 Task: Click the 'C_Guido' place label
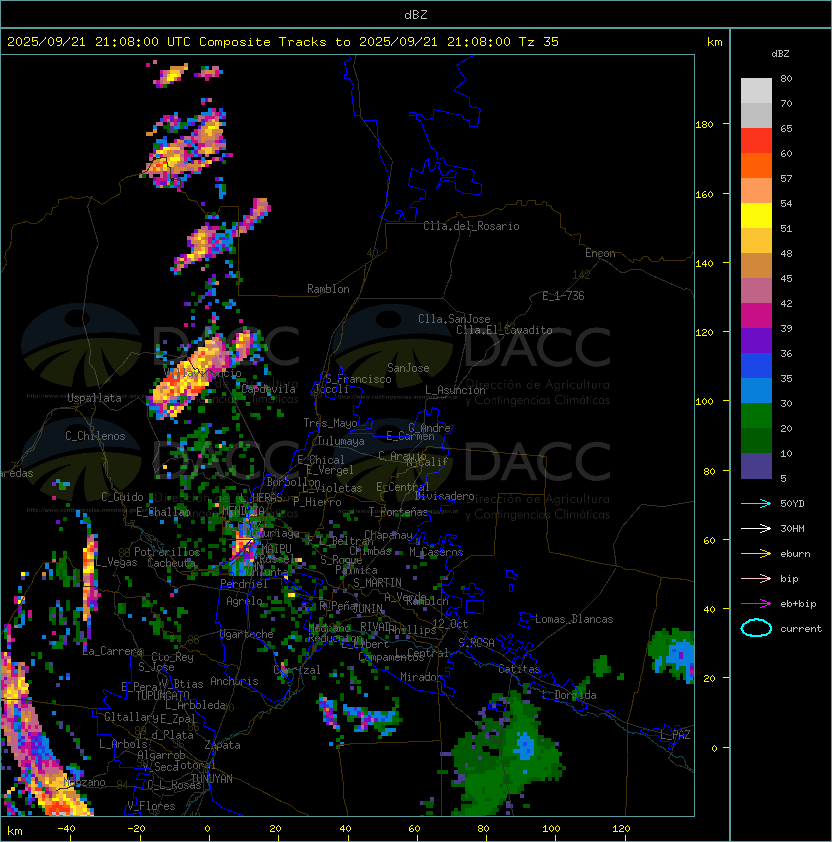(122, 497)
